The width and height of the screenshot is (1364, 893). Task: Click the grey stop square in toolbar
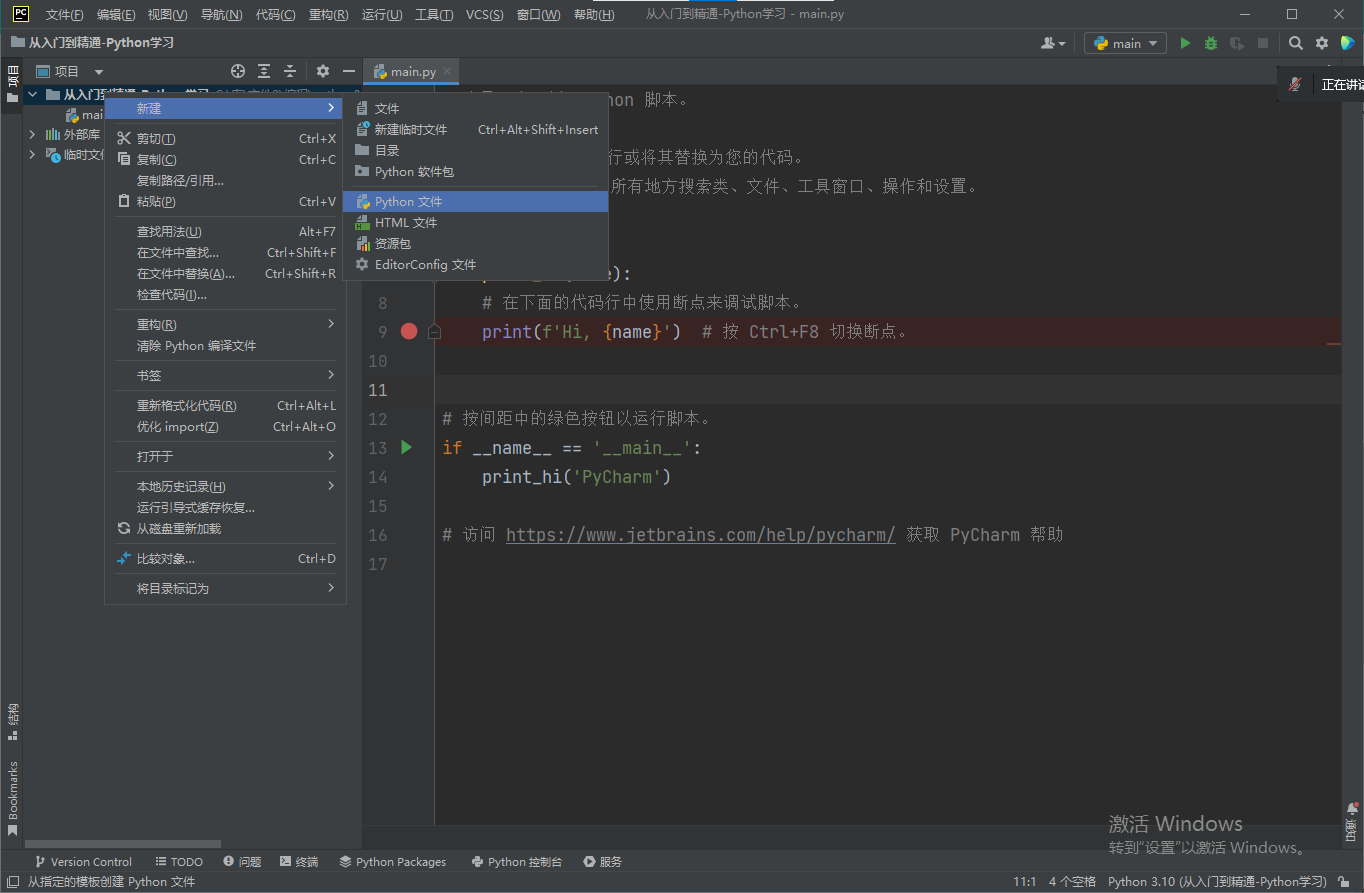1263,43
